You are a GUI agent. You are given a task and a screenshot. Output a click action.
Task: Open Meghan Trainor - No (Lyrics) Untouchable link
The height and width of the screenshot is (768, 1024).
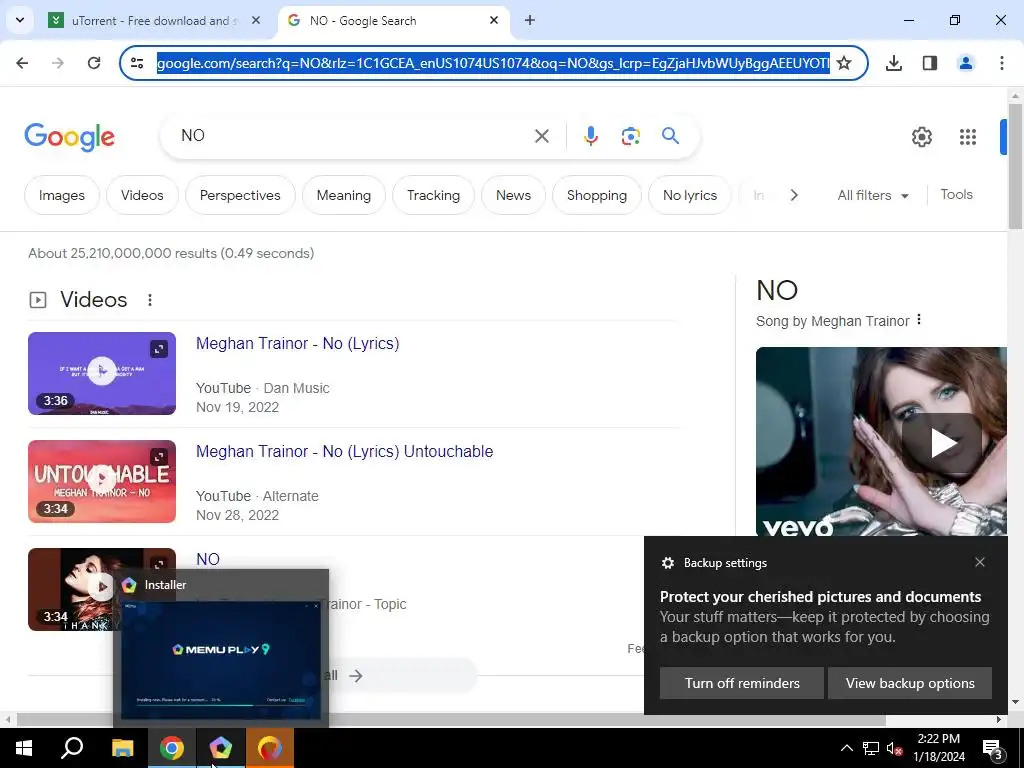click(x=344, y=451)
